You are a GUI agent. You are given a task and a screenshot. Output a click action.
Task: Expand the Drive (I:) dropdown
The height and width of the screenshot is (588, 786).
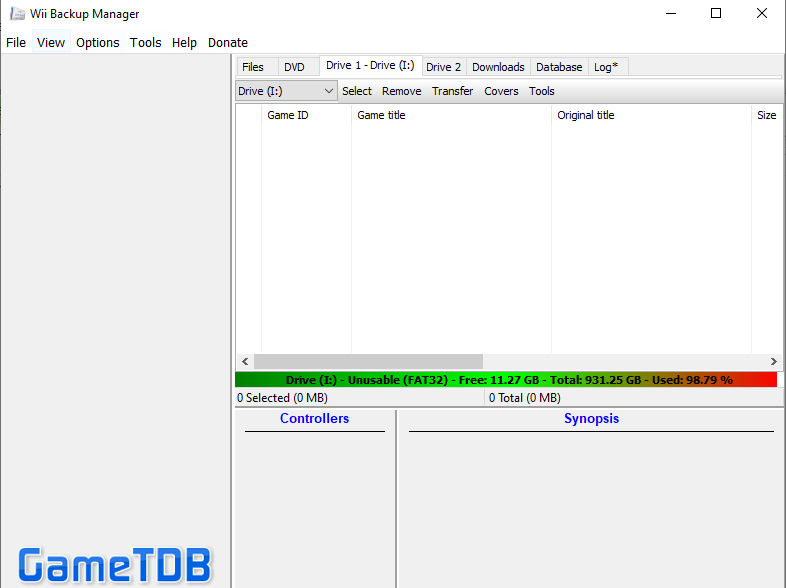(286, 91)
